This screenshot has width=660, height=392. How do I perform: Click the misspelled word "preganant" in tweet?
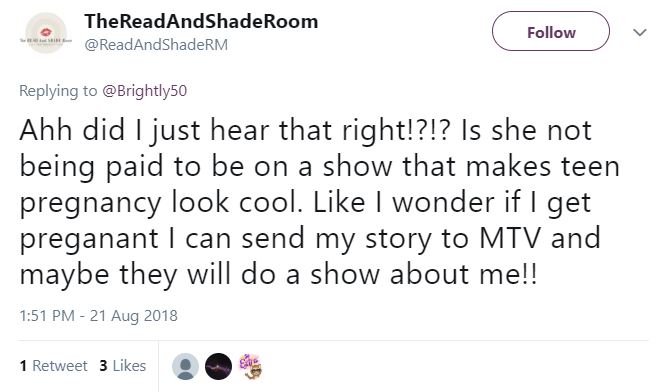[89, 239]
